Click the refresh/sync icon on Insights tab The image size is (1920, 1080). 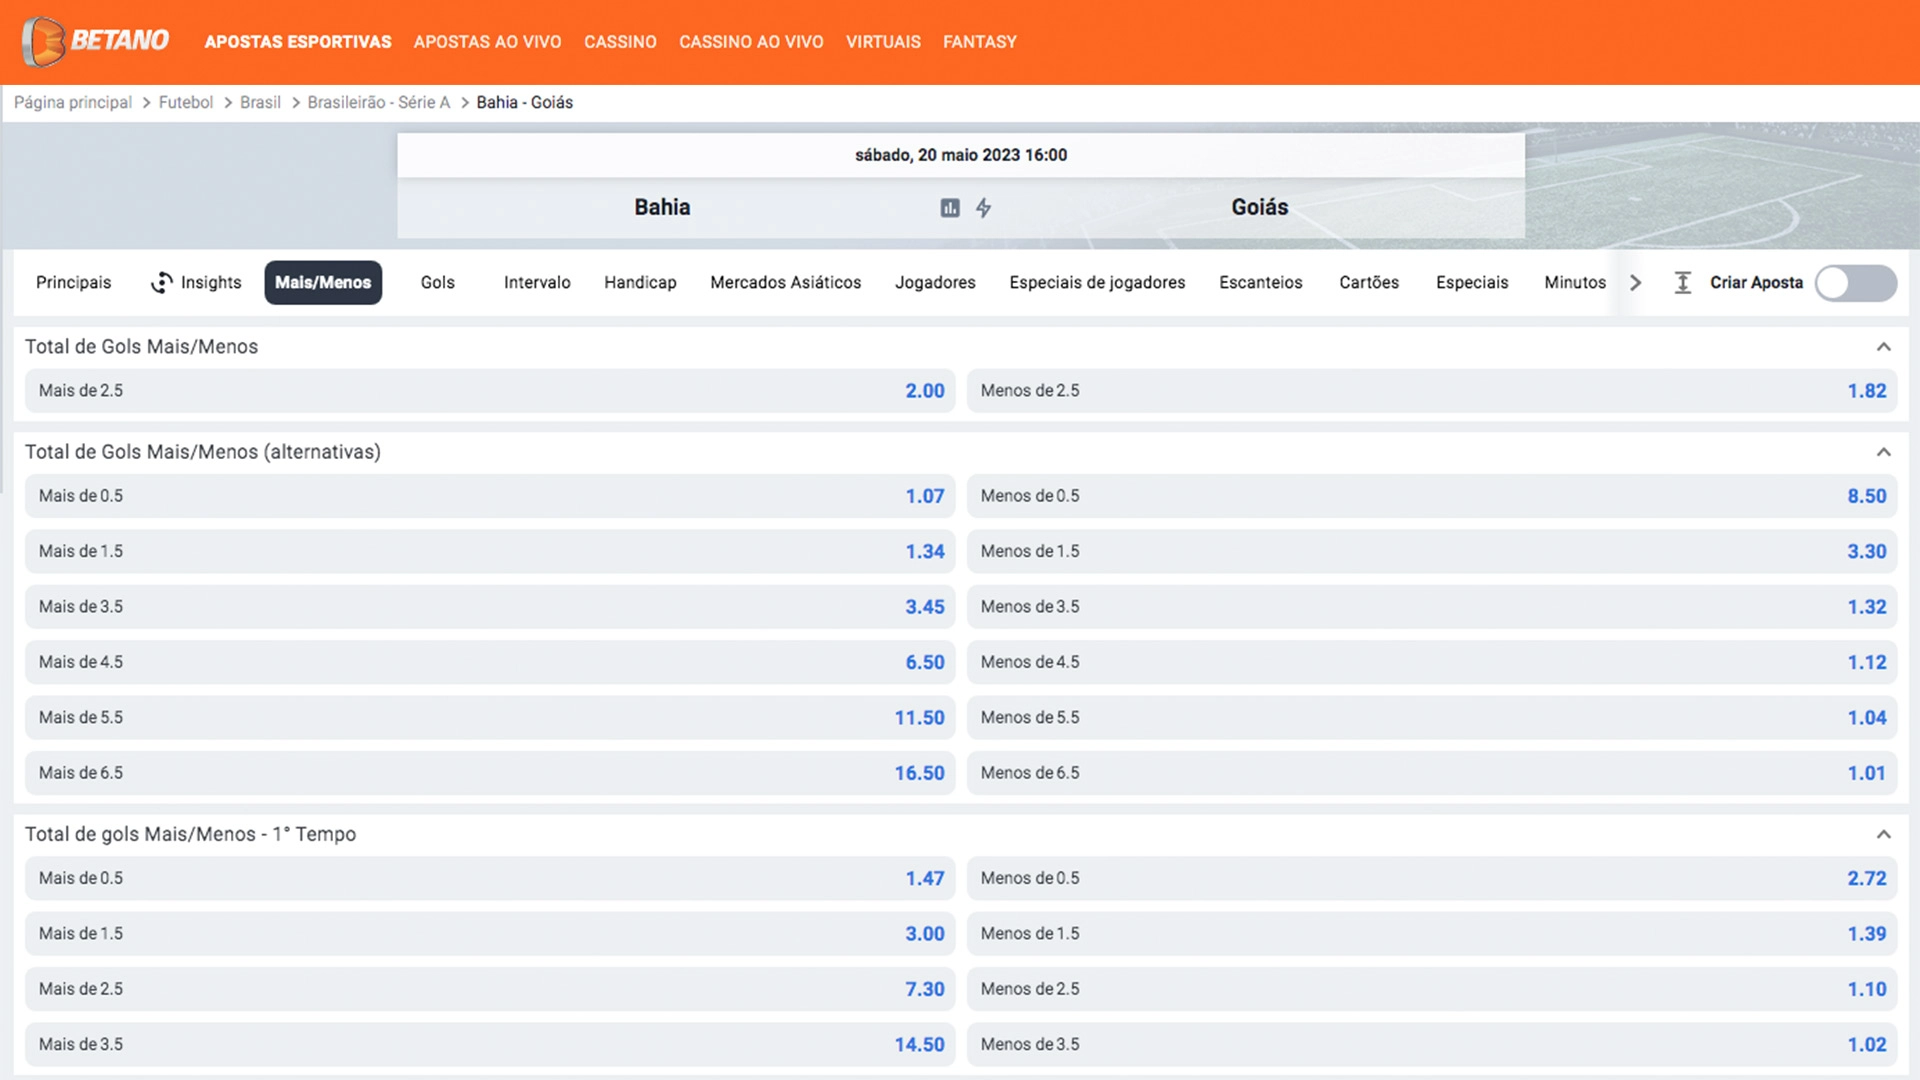tap(160, 282)
